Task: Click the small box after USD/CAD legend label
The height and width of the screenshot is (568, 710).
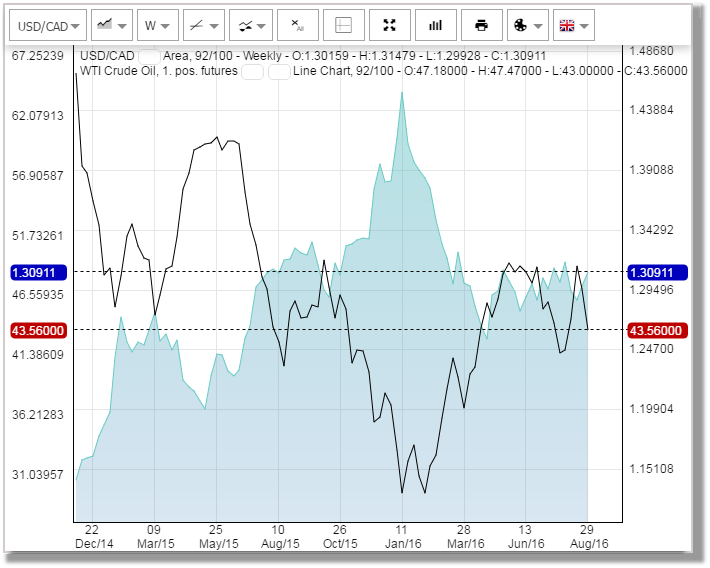Action: click(x=149, y=57)
